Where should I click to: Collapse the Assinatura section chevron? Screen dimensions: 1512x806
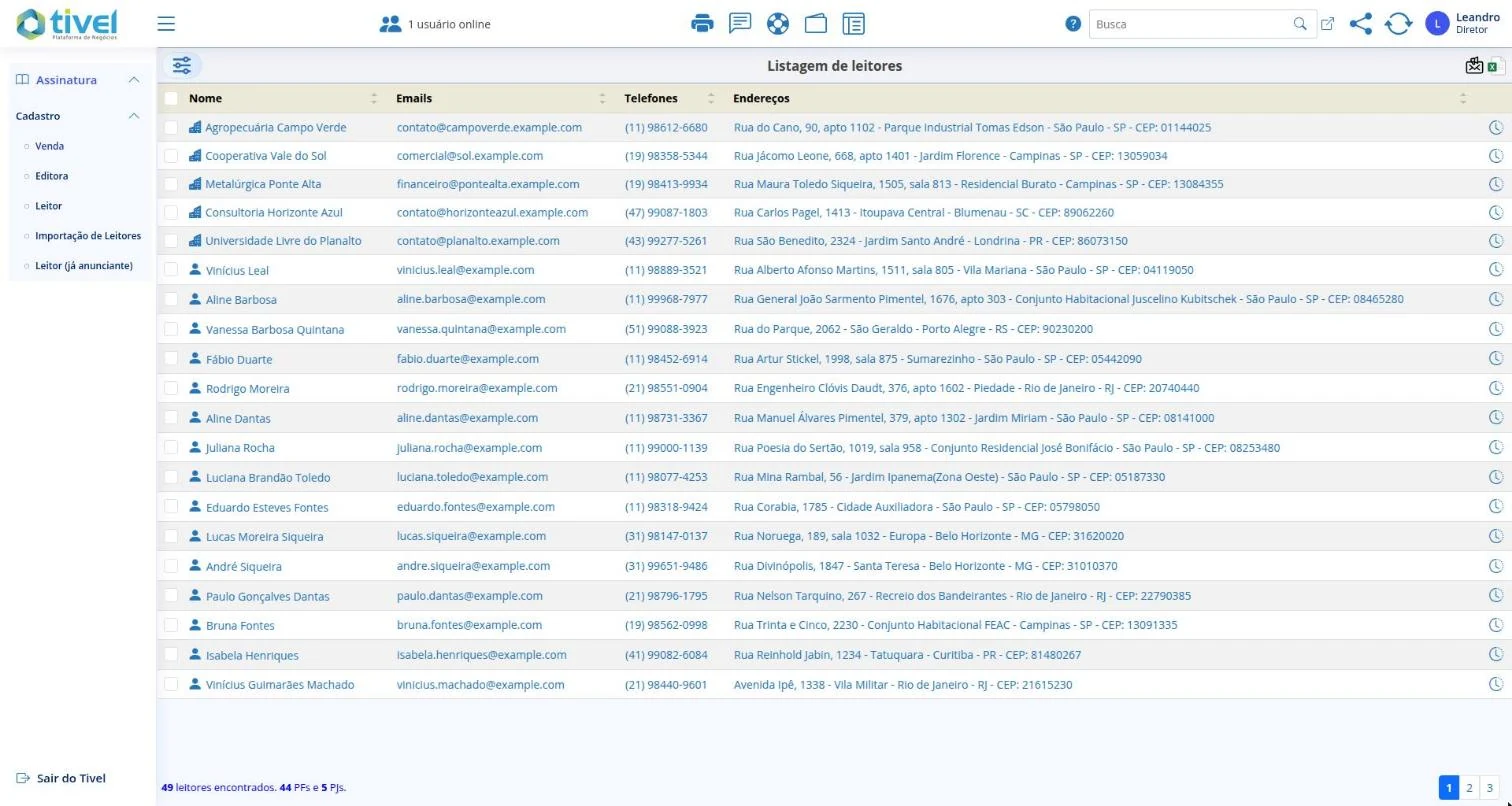(x=133, y=80)
